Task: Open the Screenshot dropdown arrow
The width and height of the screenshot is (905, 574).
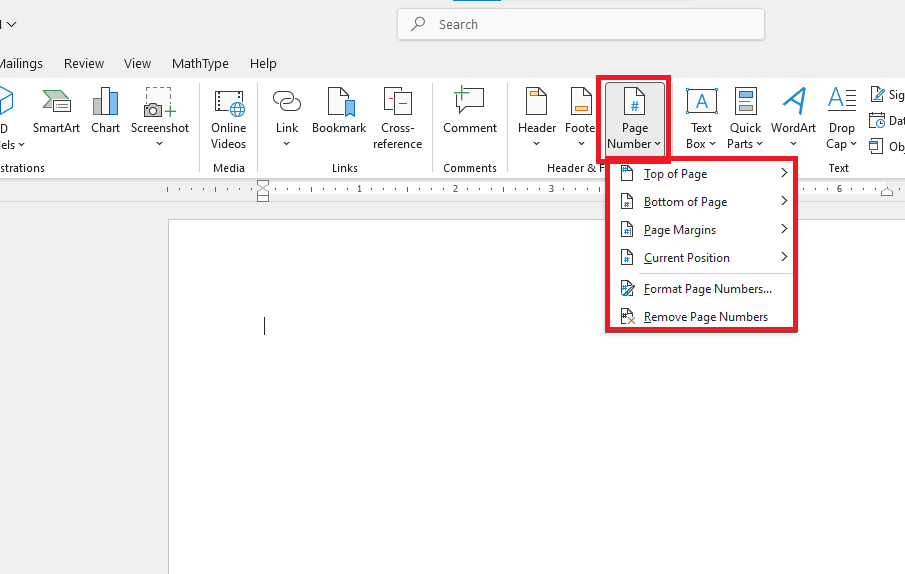Action: point(160,144)
